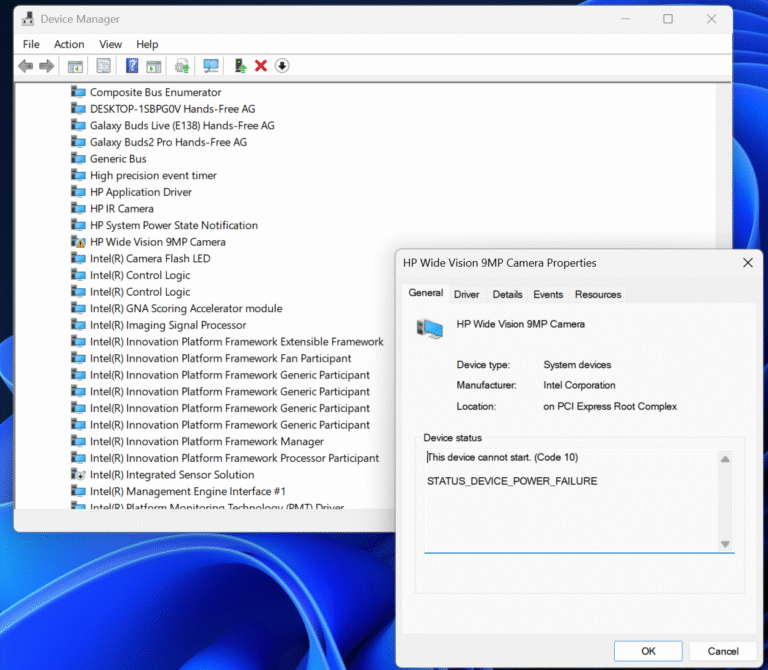Image resolution: width=768 pixels, height=670 pixels.
Task: Select Intel(R) Imaging Signal Processor
Action: (x=168, y=325)
